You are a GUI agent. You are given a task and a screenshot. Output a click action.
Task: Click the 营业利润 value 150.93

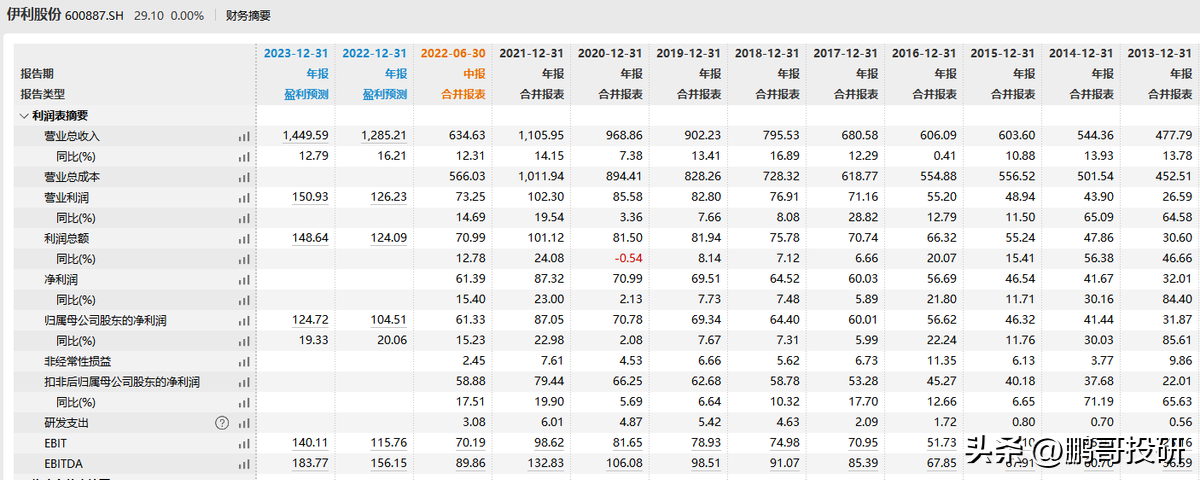[x=309, y=198]
